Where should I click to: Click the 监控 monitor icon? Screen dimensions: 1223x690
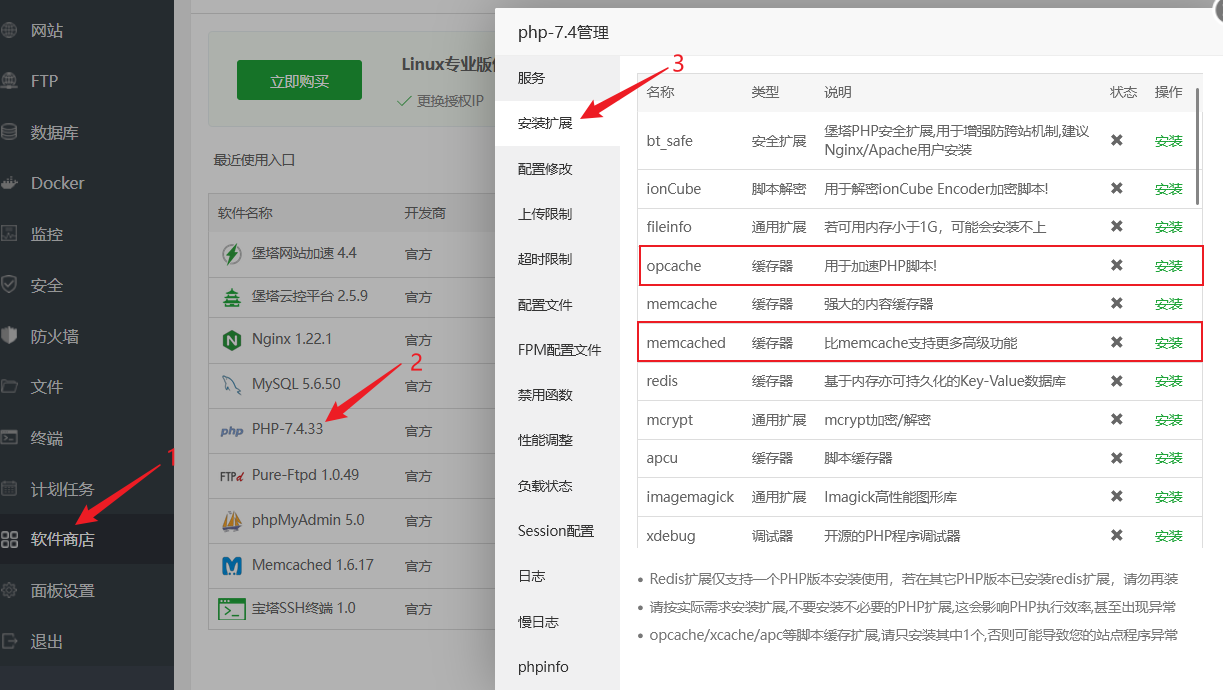pos(9,234)
